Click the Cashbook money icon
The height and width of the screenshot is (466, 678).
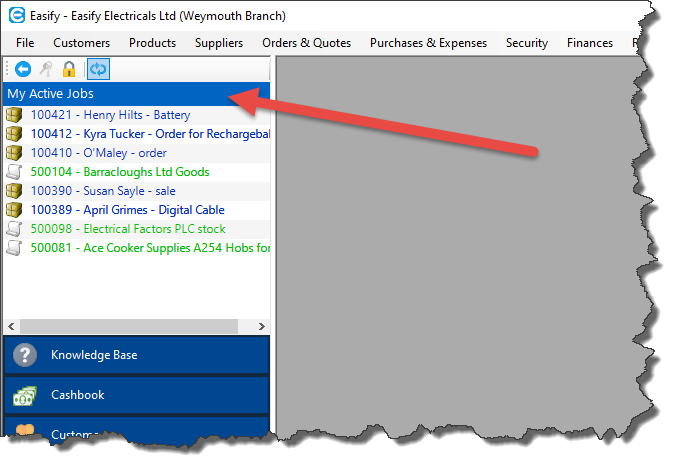pyautogui.click(x=25, y=396)
